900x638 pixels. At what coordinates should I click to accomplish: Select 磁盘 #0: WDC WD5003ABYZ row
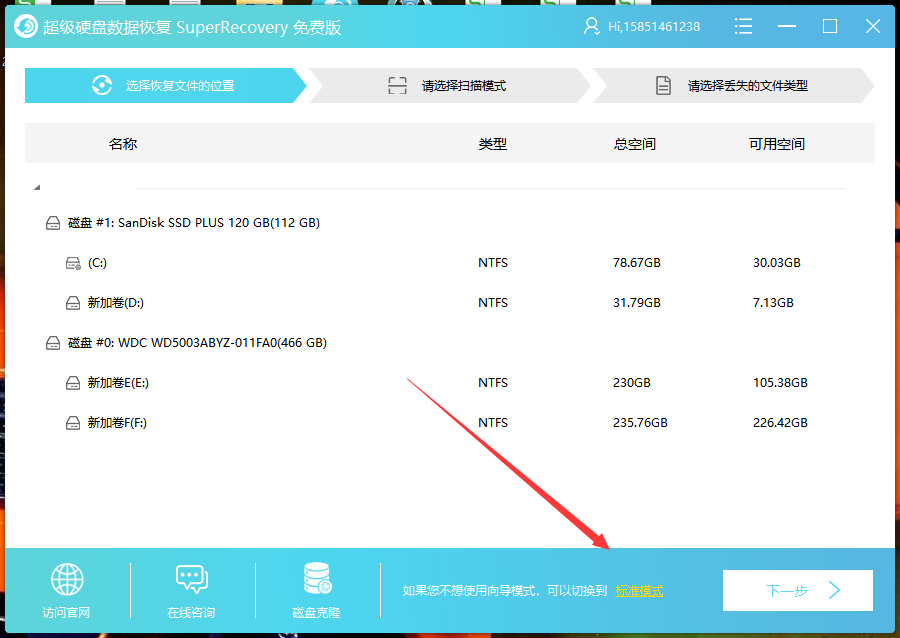point(450,343)
